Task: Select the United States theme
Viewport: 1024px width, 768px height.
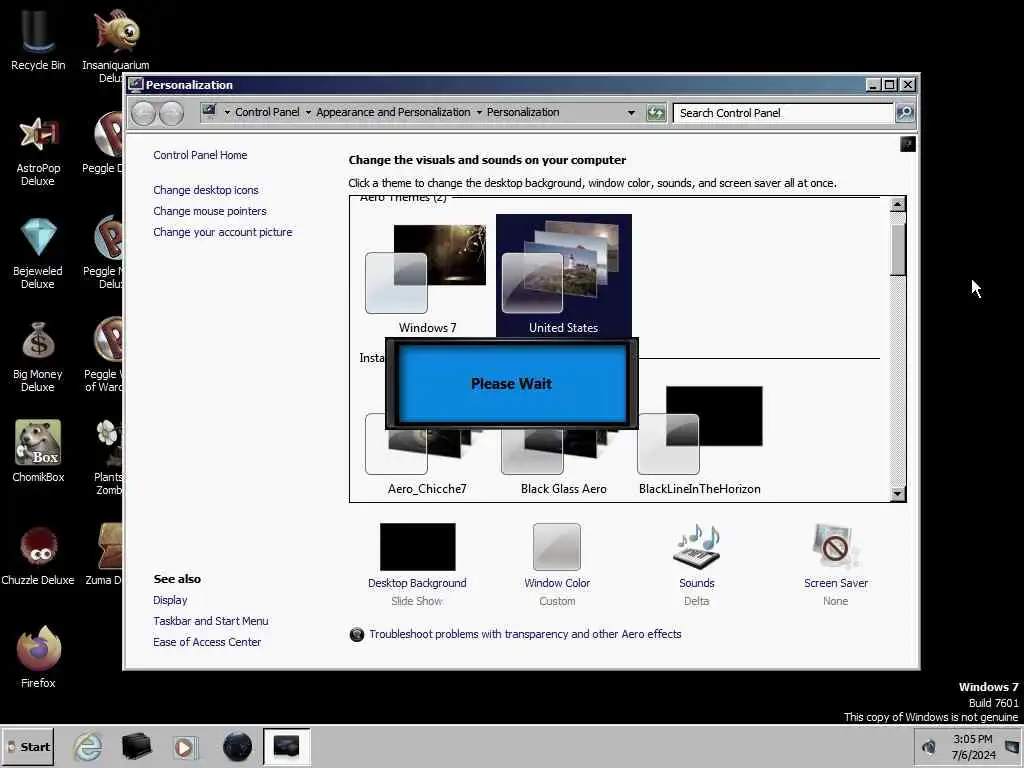Action: [564, 276]
